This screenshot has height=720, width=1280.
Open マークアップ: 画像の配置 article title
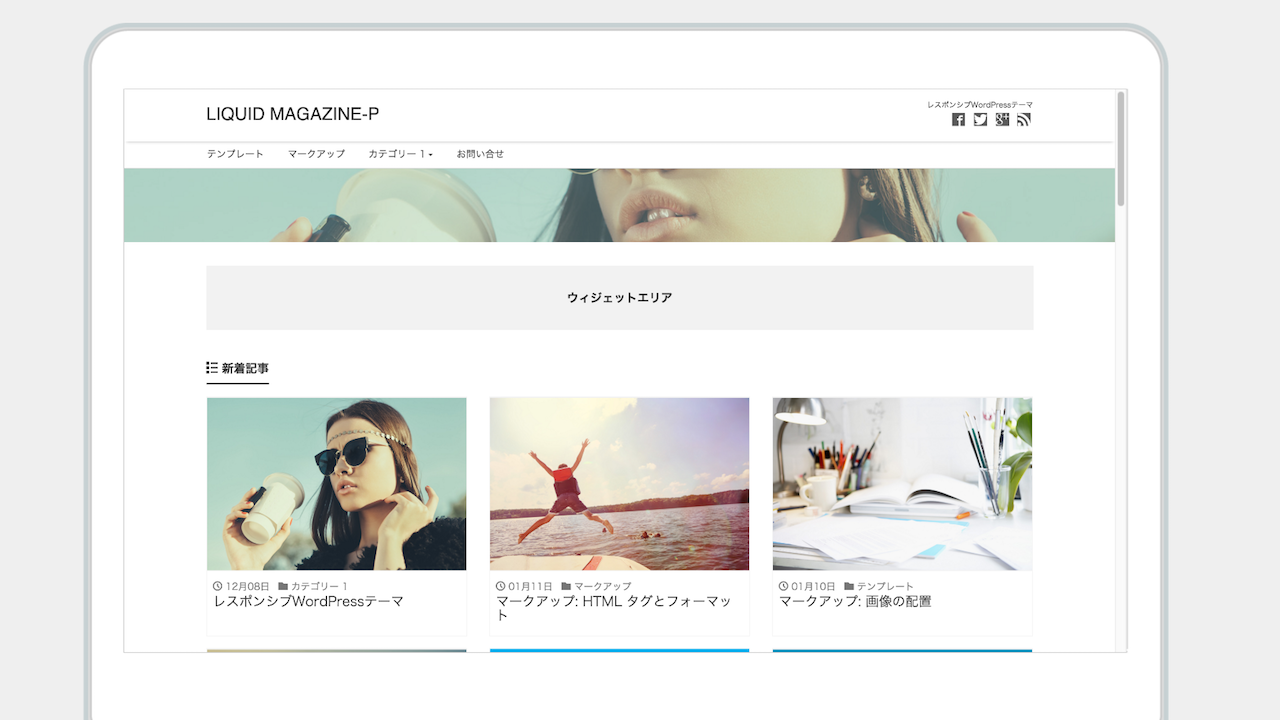pyautogui.click(x=855, y=602)
